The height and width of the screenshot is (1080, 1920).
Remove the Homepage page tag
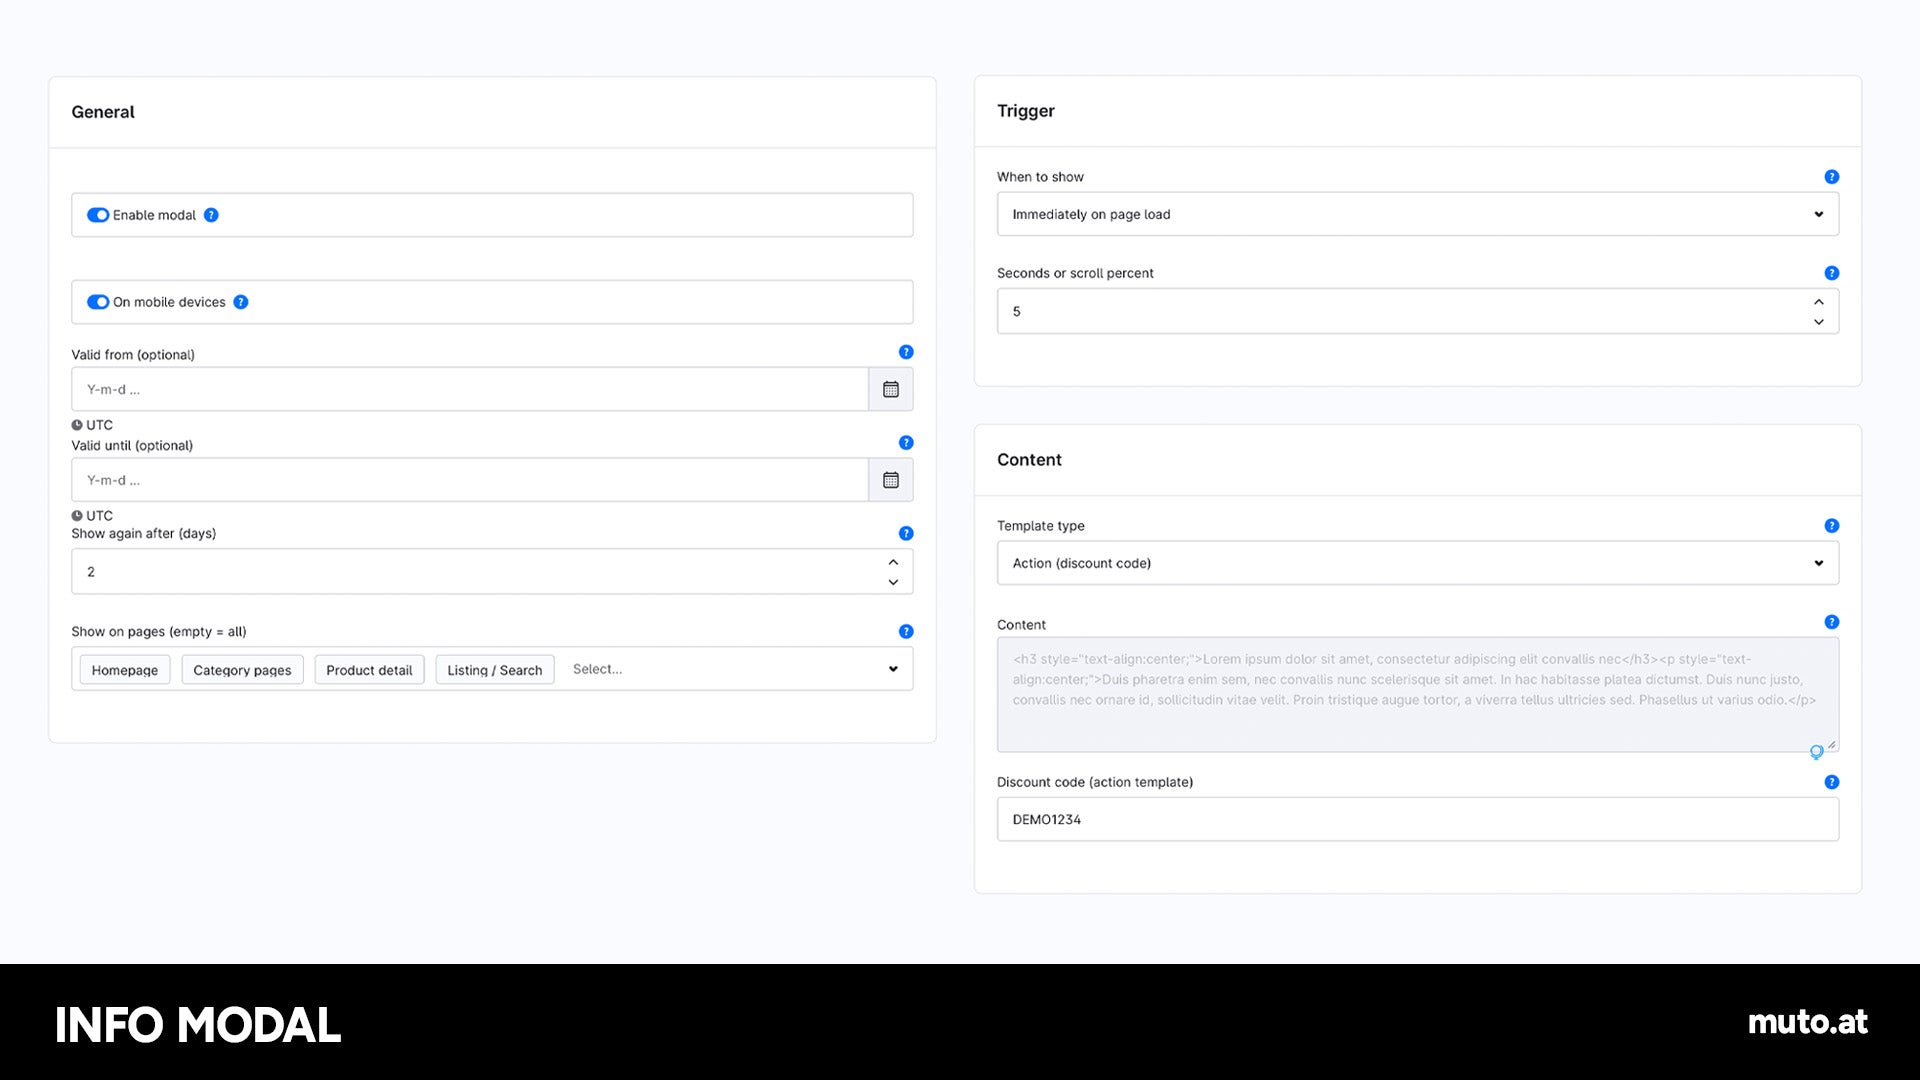pyautogui.click(x=125, y=670)
